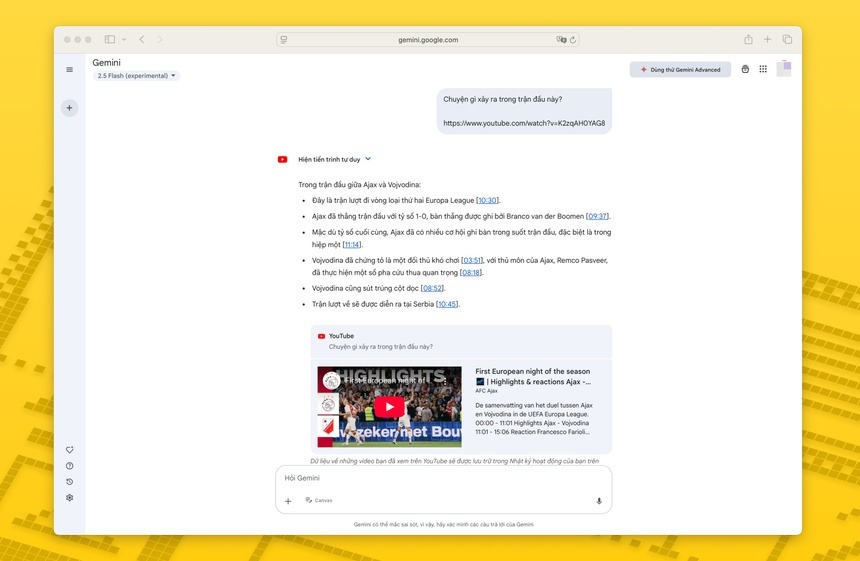Toggle Safari sidebar button
Screen dimensions: 860x561
click(110, 39)
